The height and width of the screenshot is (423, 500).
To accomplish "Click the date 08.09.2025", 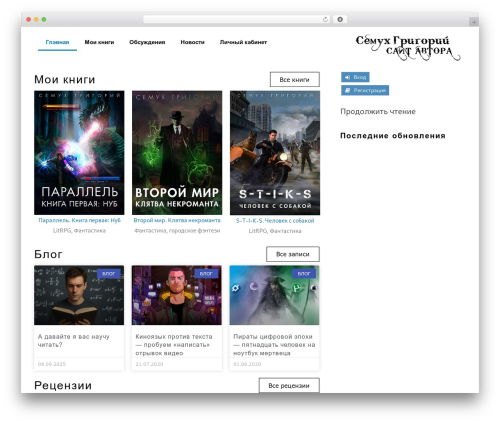I will tap(52, 364).
